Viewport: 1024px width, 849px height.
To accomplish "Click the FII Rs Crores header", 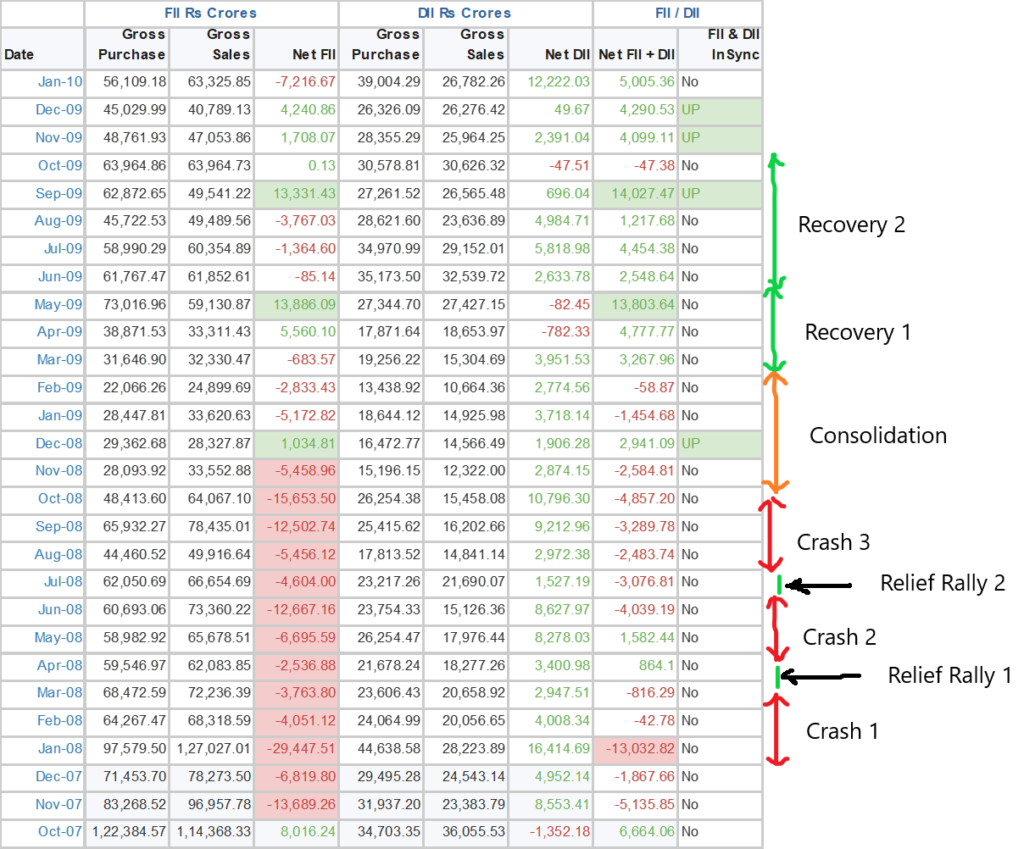I will click(211, 13).
